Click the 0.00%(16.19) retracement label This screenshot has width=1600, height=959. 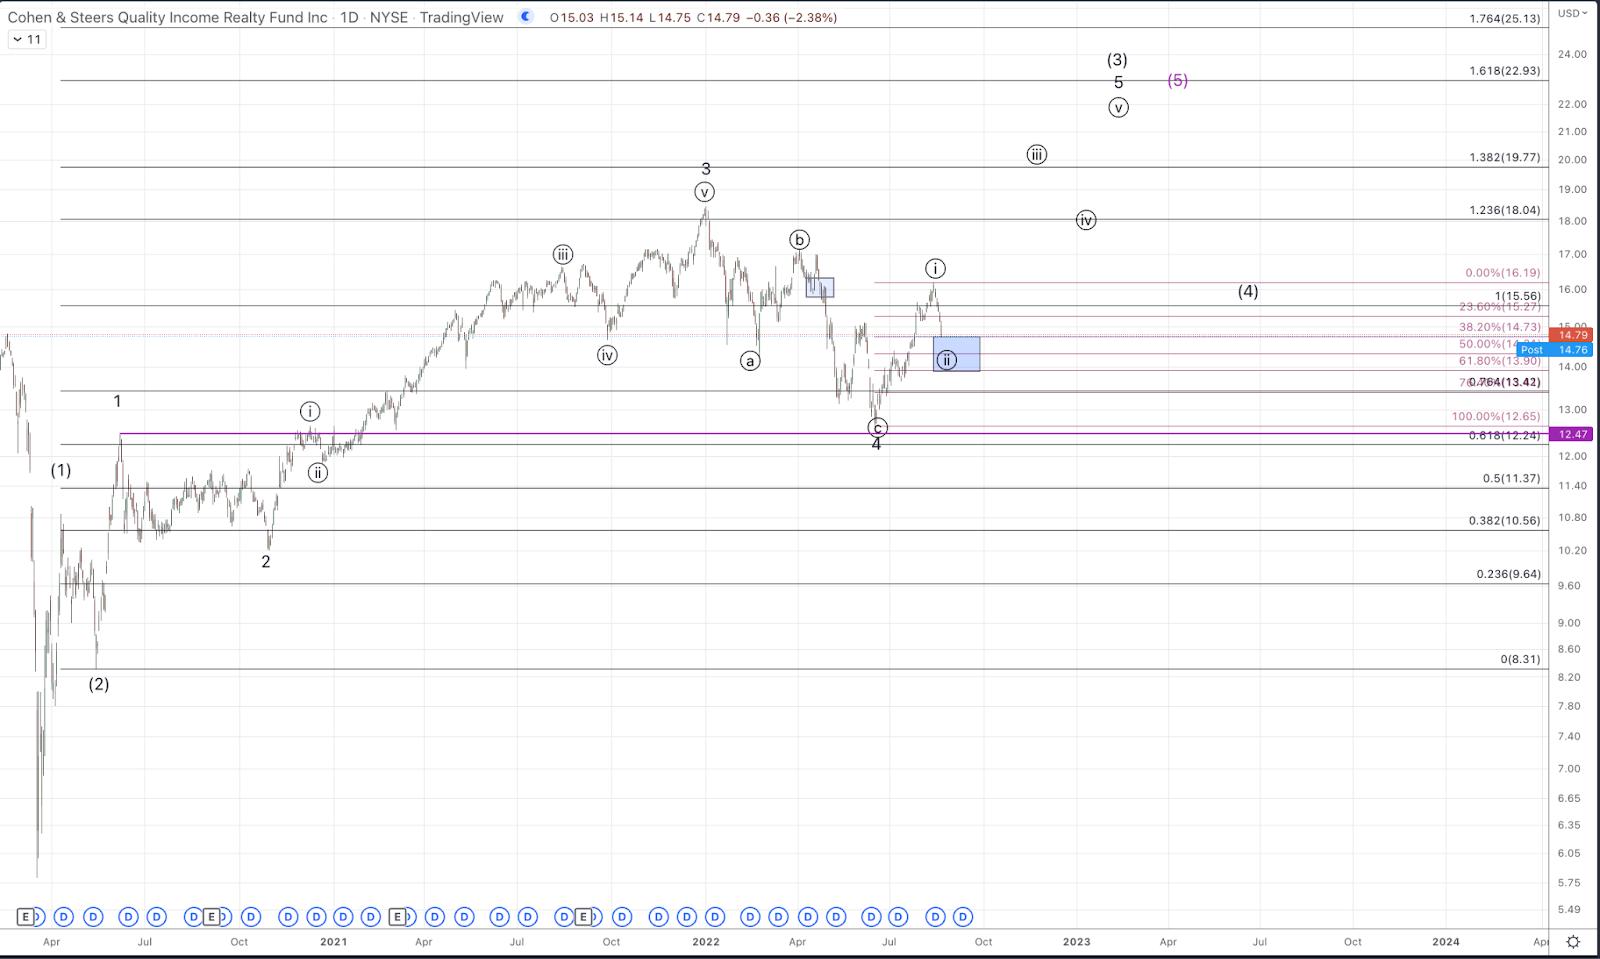tap(1503, 273)
